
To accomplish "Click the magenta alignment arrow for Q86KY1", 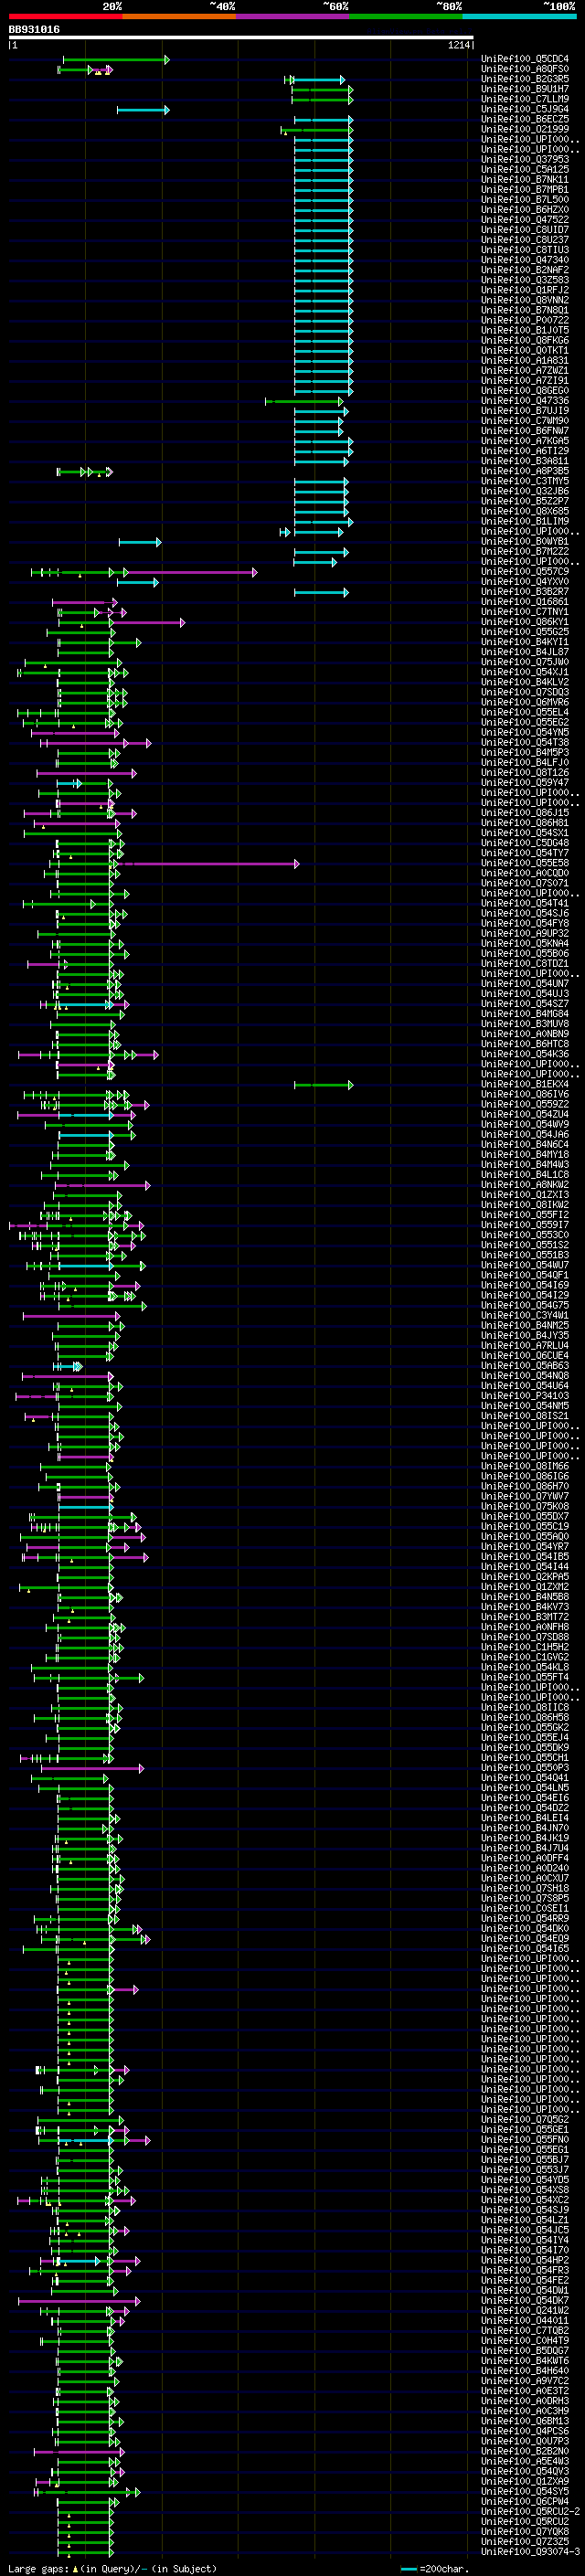I will click(x=148, y=623).
